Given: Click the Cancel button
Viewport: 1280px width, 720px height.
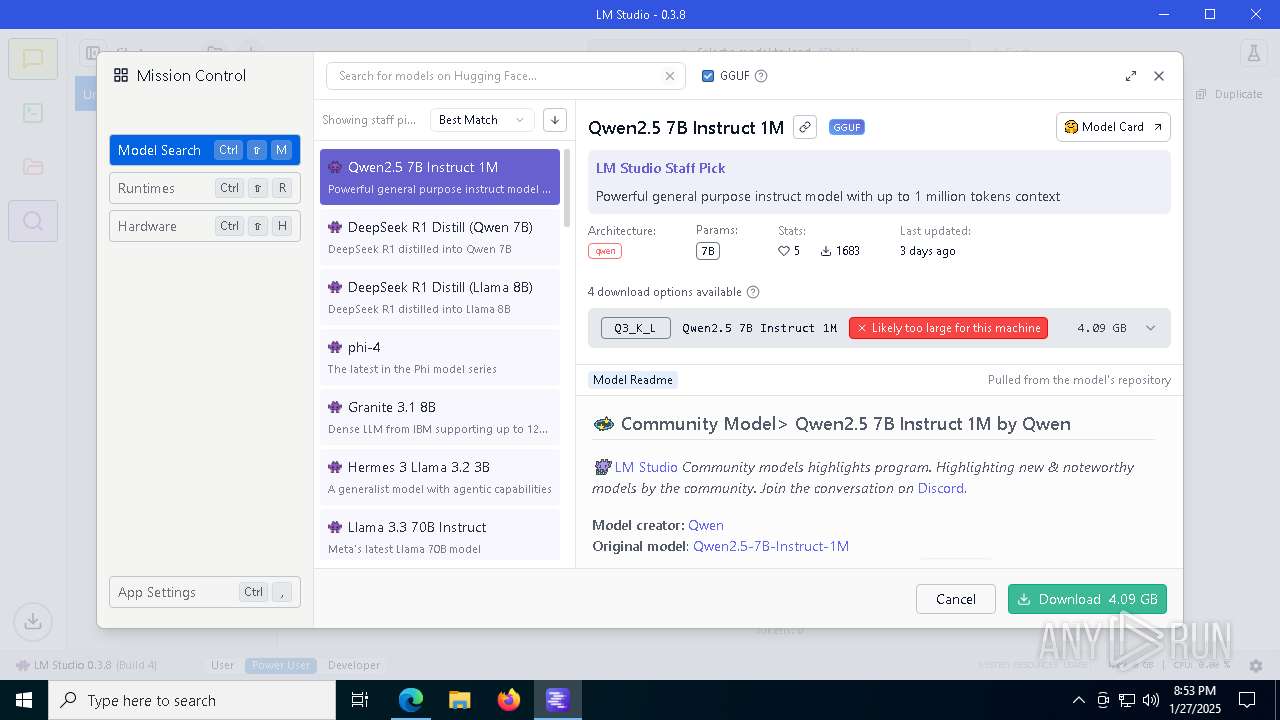Looking at the screenshot, I should (x=955, y=599).
